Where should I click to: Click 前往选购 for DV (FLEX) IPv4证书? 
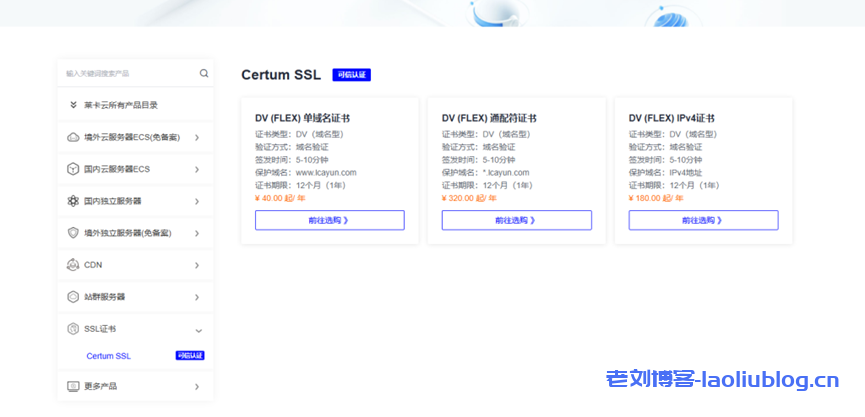(703, 220)
